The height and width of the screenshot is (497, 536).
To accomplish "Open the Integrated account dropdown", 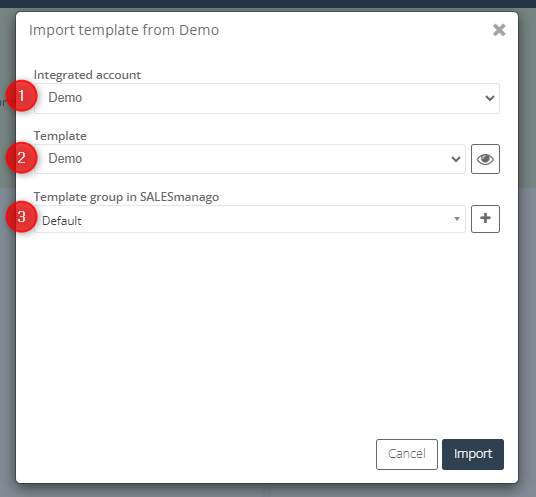I will click(267, 98).
